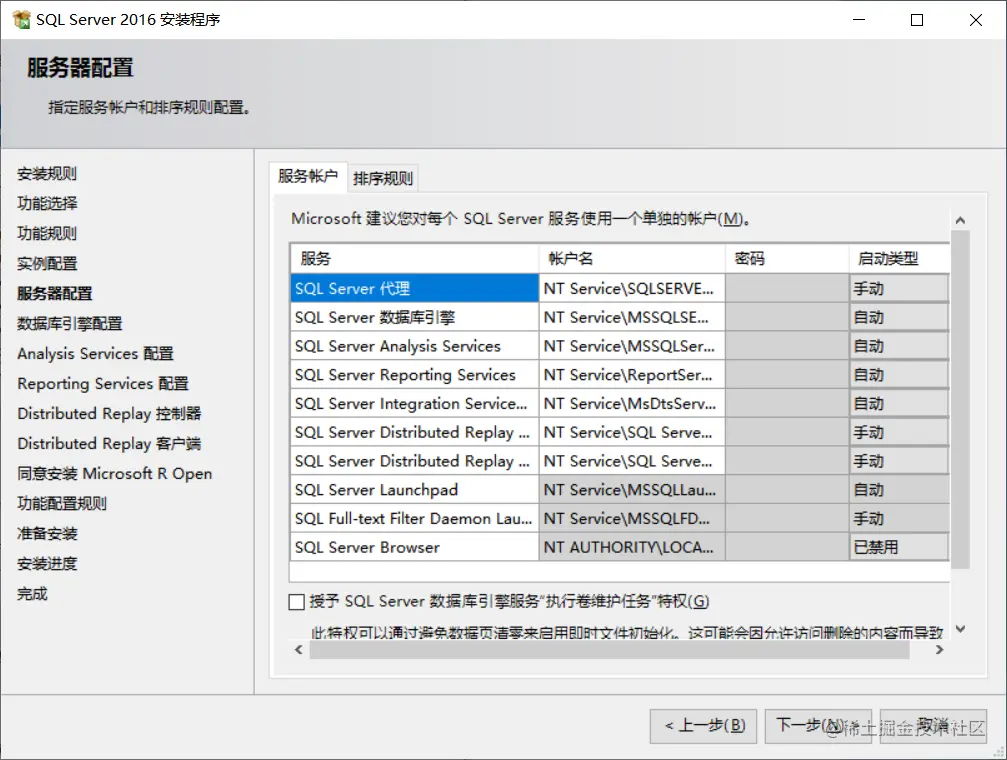Maximize the setup window

(x=917, y=20)
